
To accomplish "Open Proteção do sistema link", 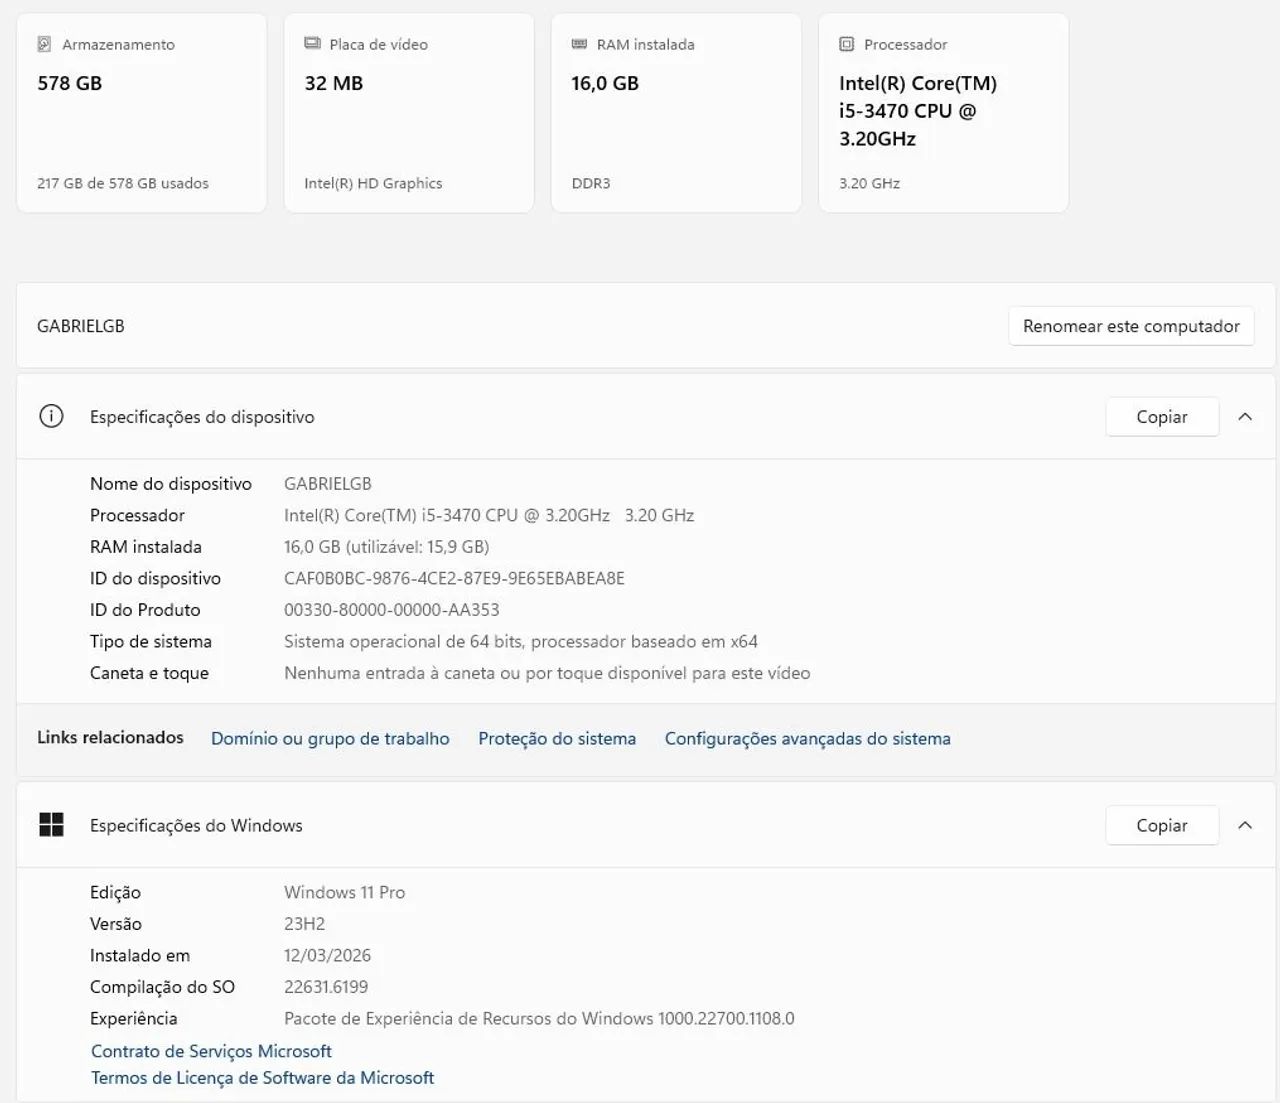I will point(557,739).
